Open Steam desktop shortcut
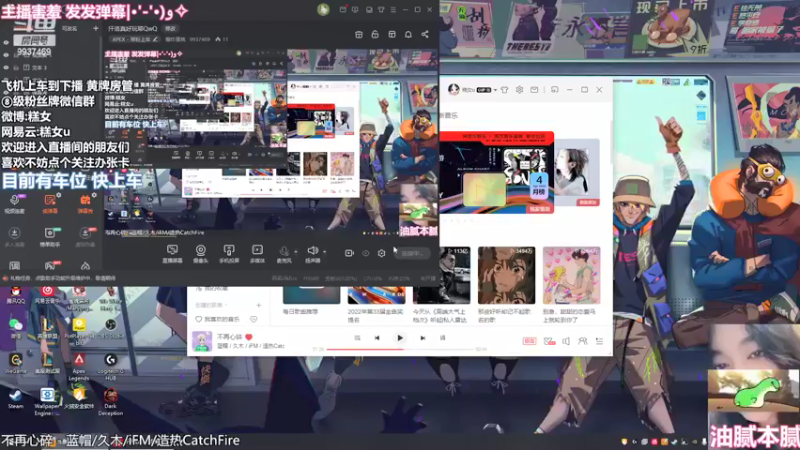Image resolution: width=800 pixels, height=450 pixels. (x=15, y=398)
